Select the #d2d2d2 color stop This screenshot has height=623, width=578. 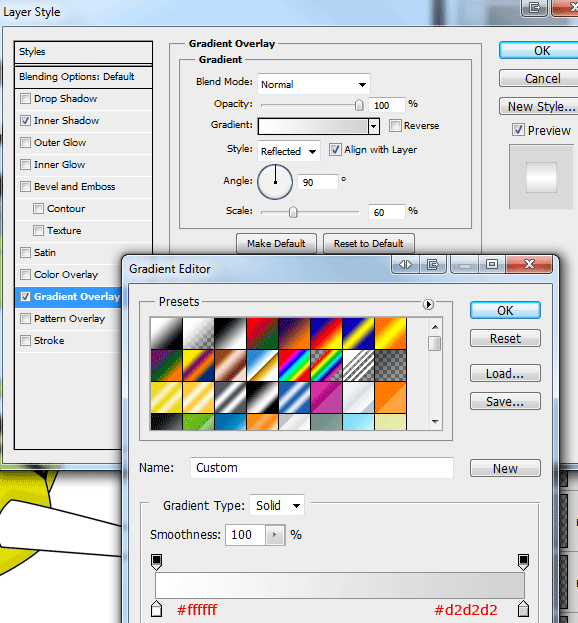click(x=523, y=609)
